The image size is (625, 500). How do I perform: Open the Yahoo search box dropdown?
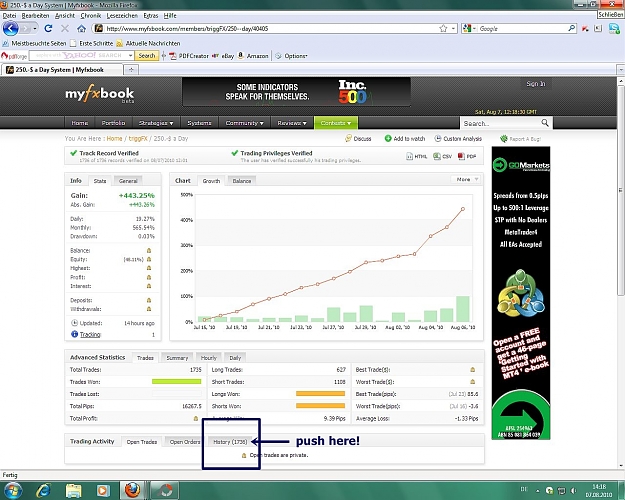pos(130,56)
